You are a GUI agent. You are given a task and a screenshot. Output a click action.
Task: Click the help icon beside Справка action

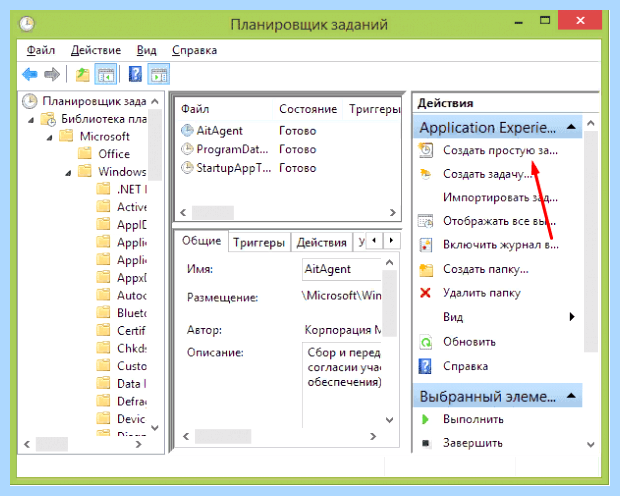(425, 366)
